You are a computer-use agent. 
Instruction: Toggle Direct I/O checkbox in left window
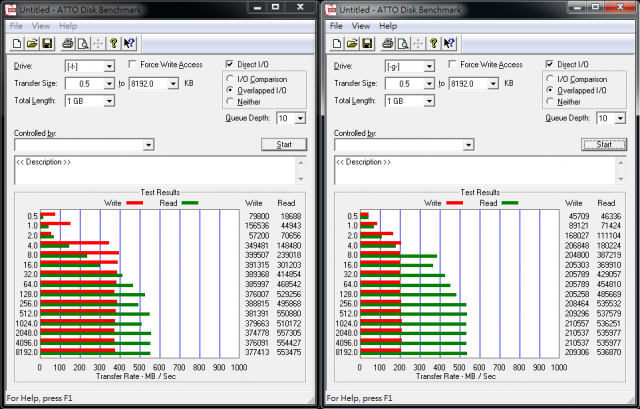[229, 64]
